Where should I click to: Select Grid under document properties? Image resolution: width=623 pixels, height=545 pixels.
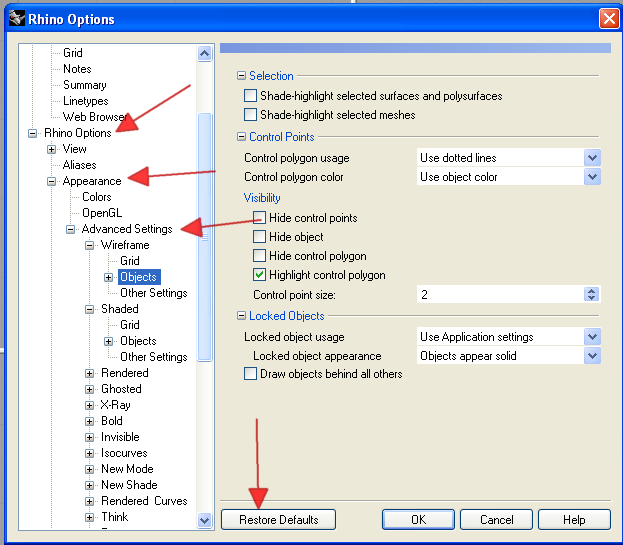[73, 53]
